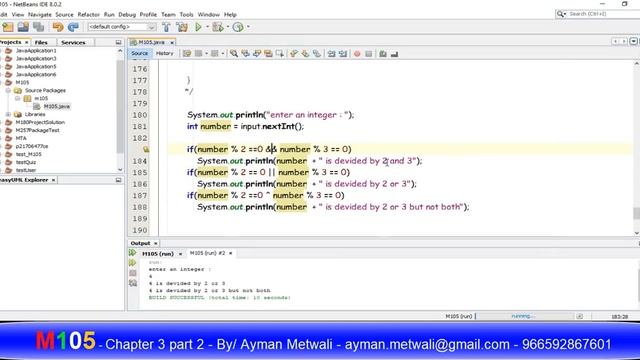Image resolution: width=640 pixels, height=360 pixels.
Task: Expand the Libraries tree node
Action: [x=8, y=114]
